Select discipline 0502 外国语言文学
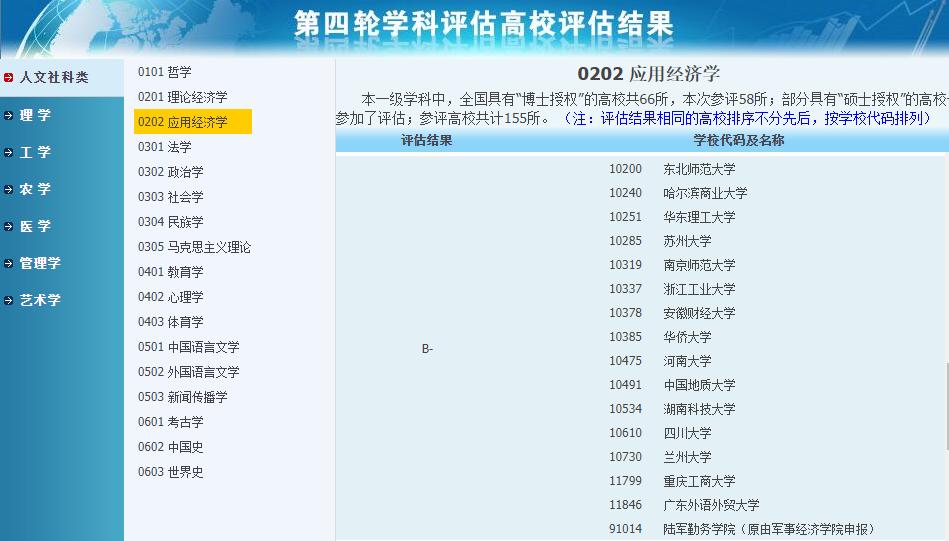 click(x=189, y=372)
